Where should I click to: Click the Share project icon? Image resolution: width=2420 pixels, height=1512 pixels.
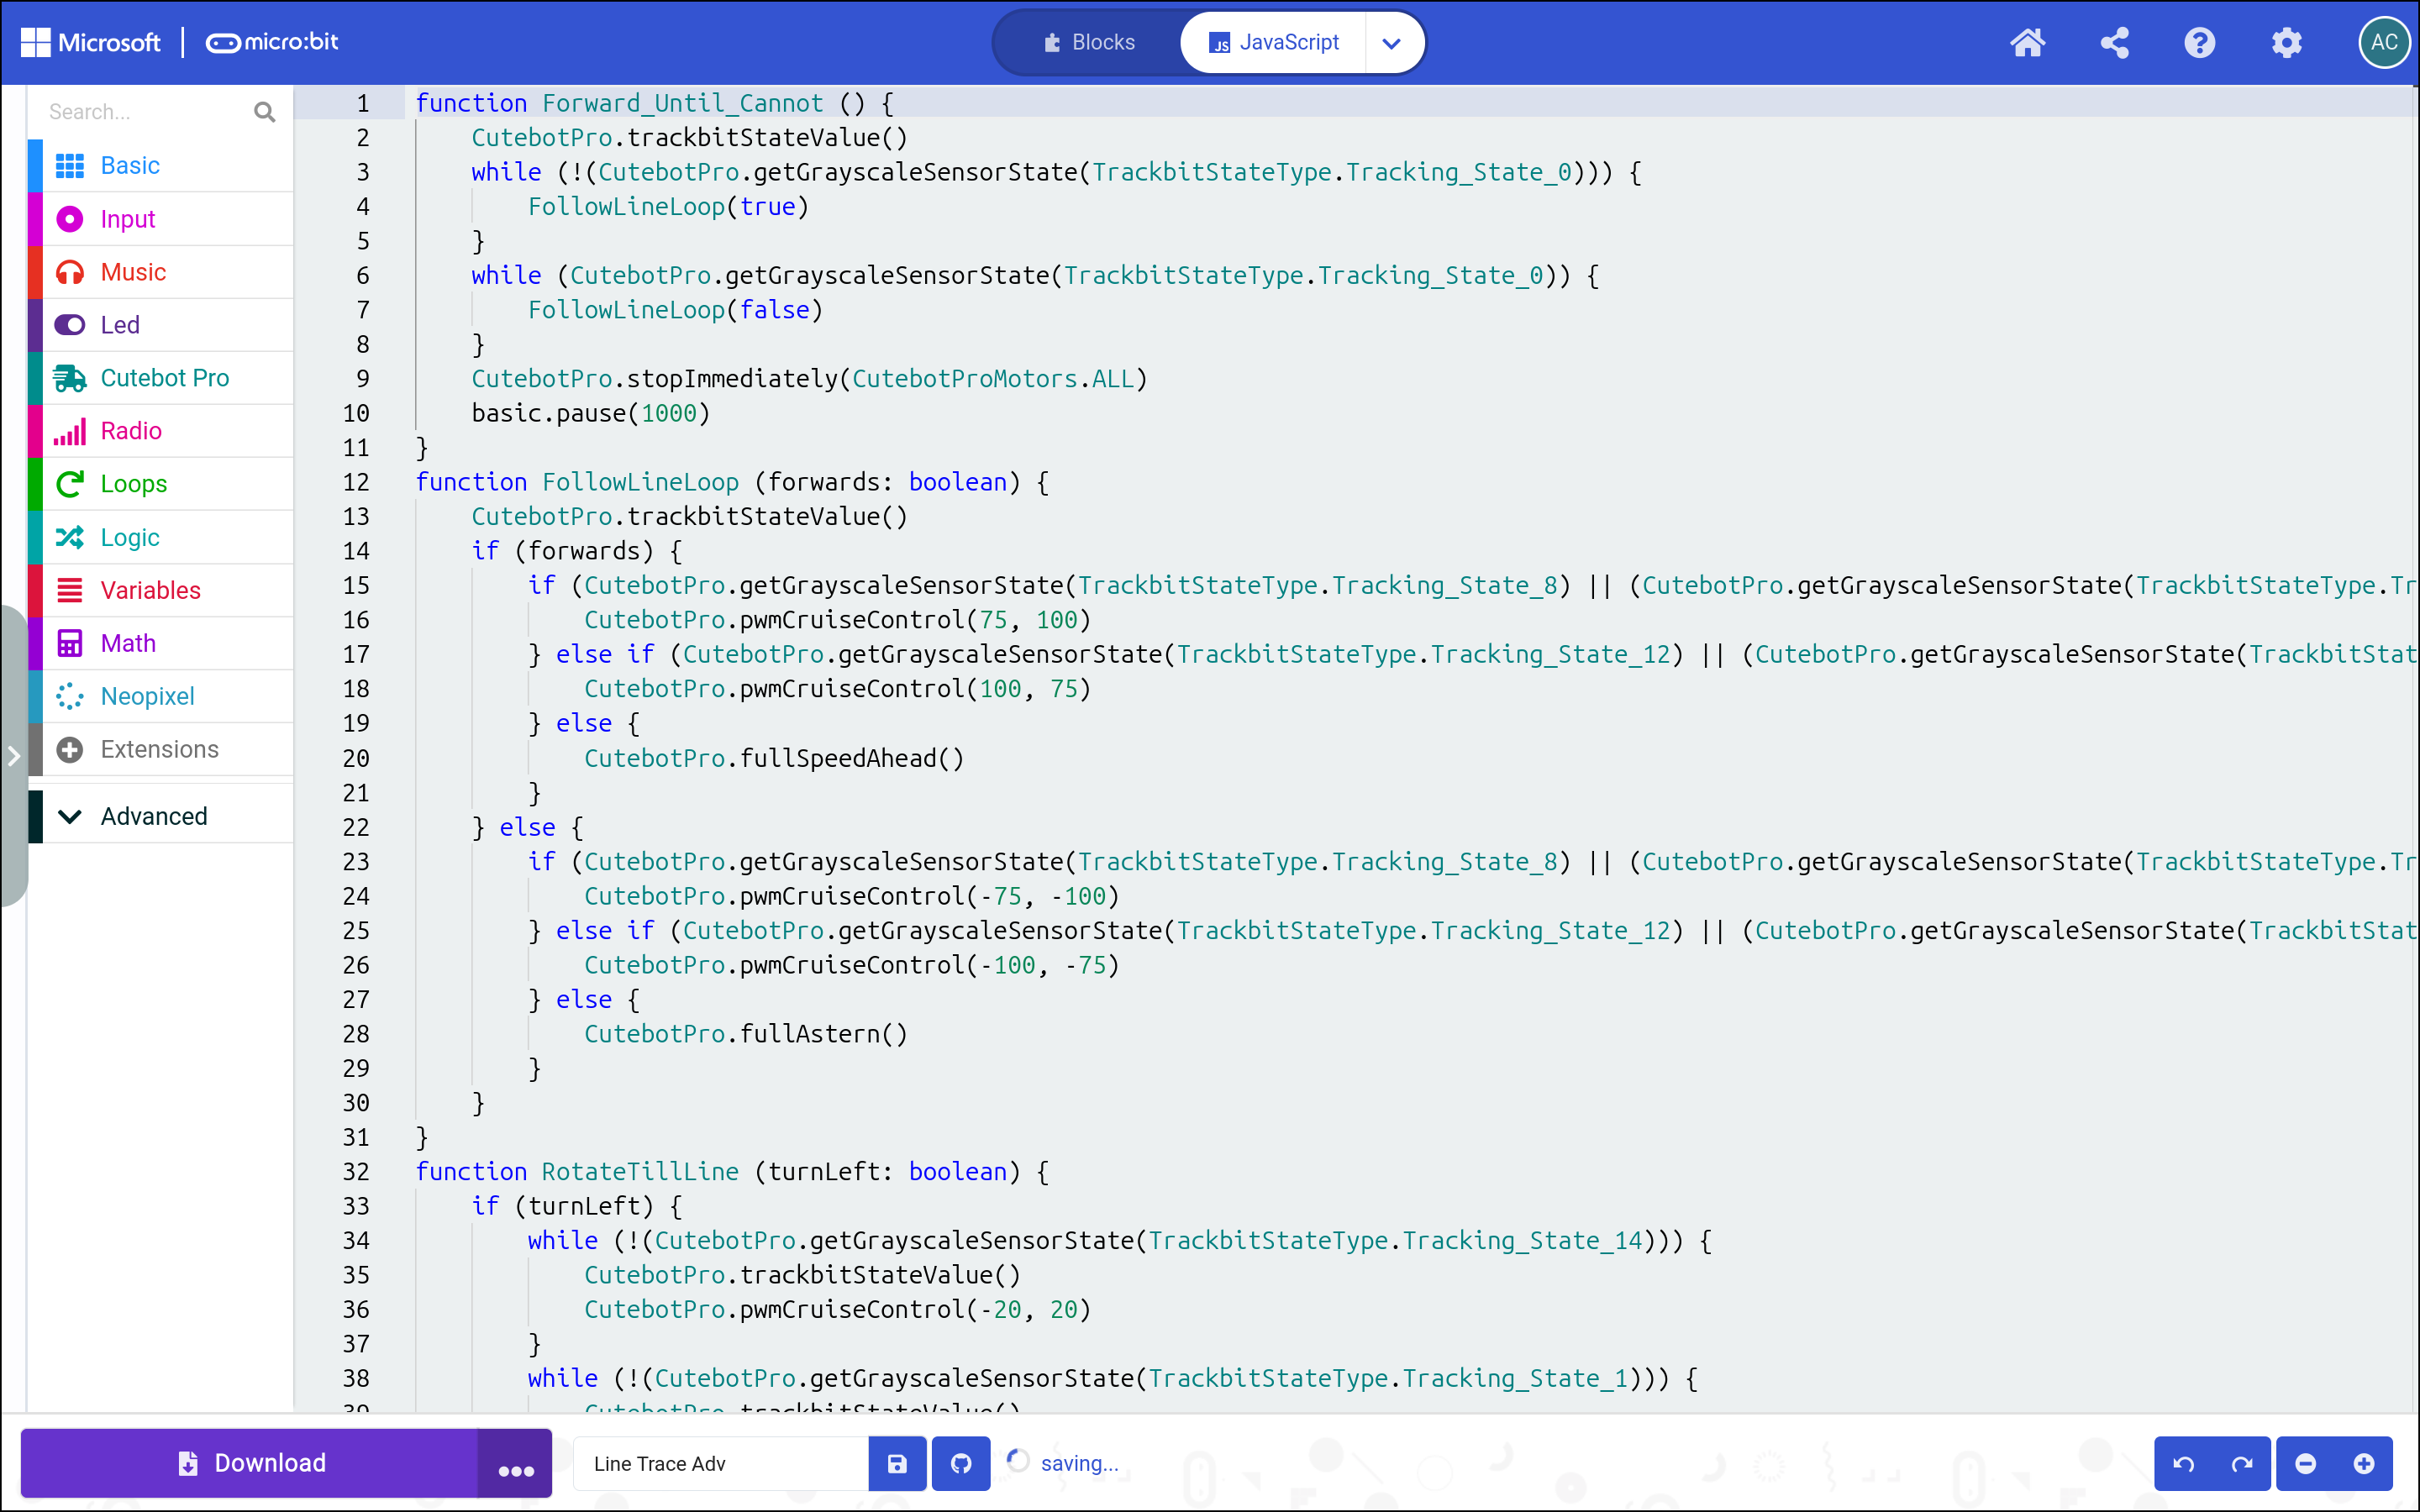click(2114, 42)
